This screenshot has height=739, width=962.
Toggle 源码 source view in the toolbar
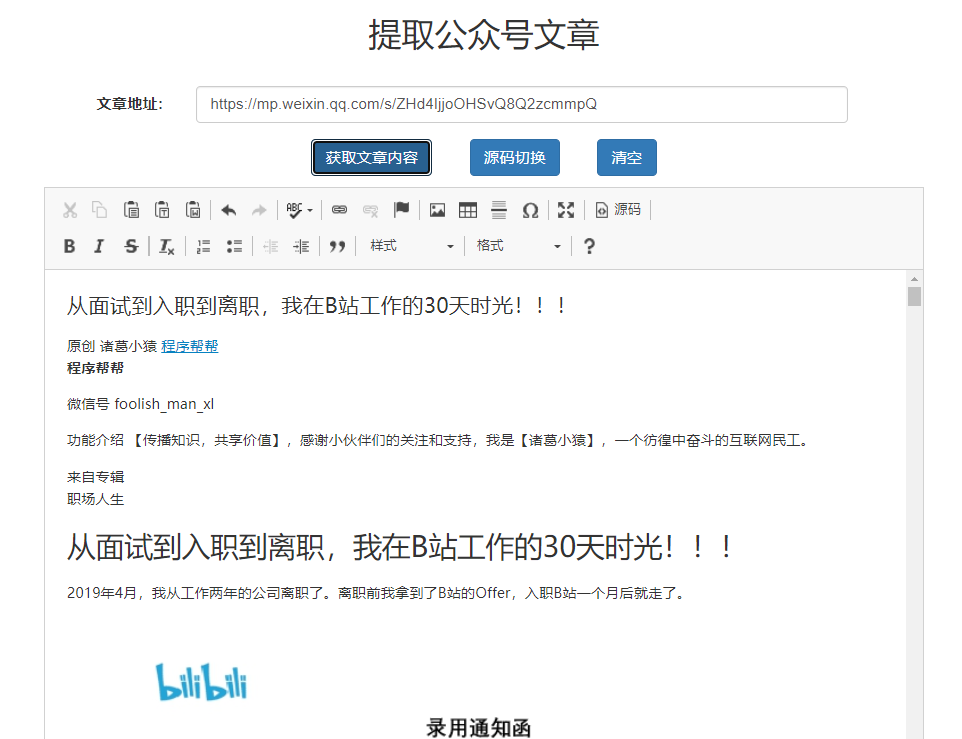click(x=618, y=210)
